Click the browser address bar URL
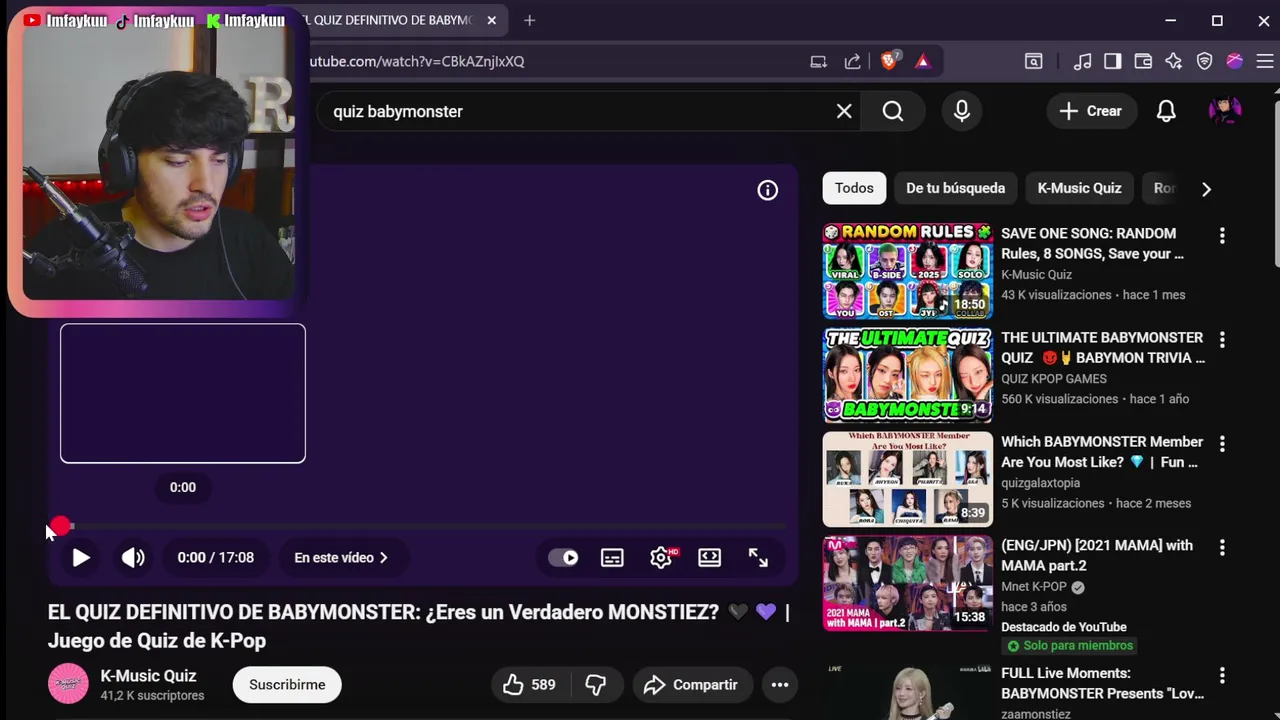The width and height of the screenshot is (1280, 720). [x=417, y=61]
